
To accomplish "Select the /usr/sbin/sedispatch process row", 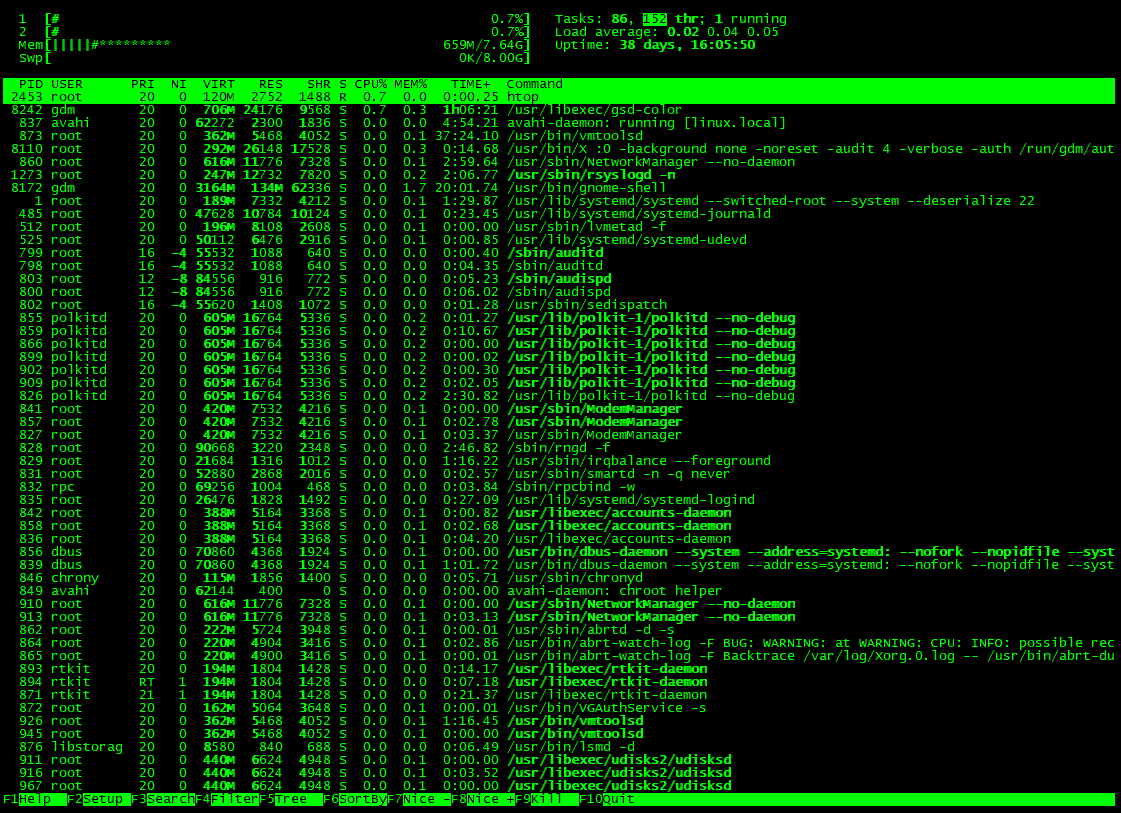I will tap(559, 305).
